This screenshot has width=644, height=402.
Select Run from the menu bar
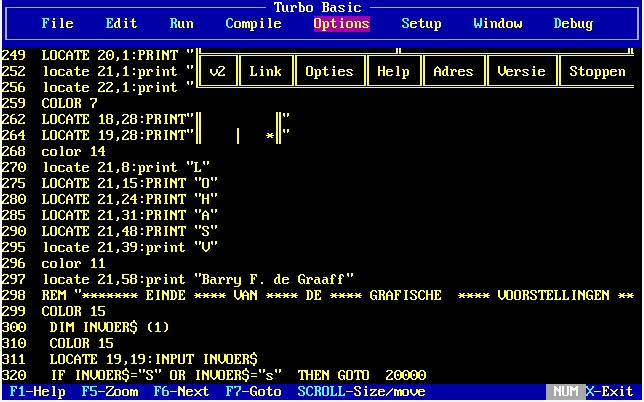[x=181, y=23]
